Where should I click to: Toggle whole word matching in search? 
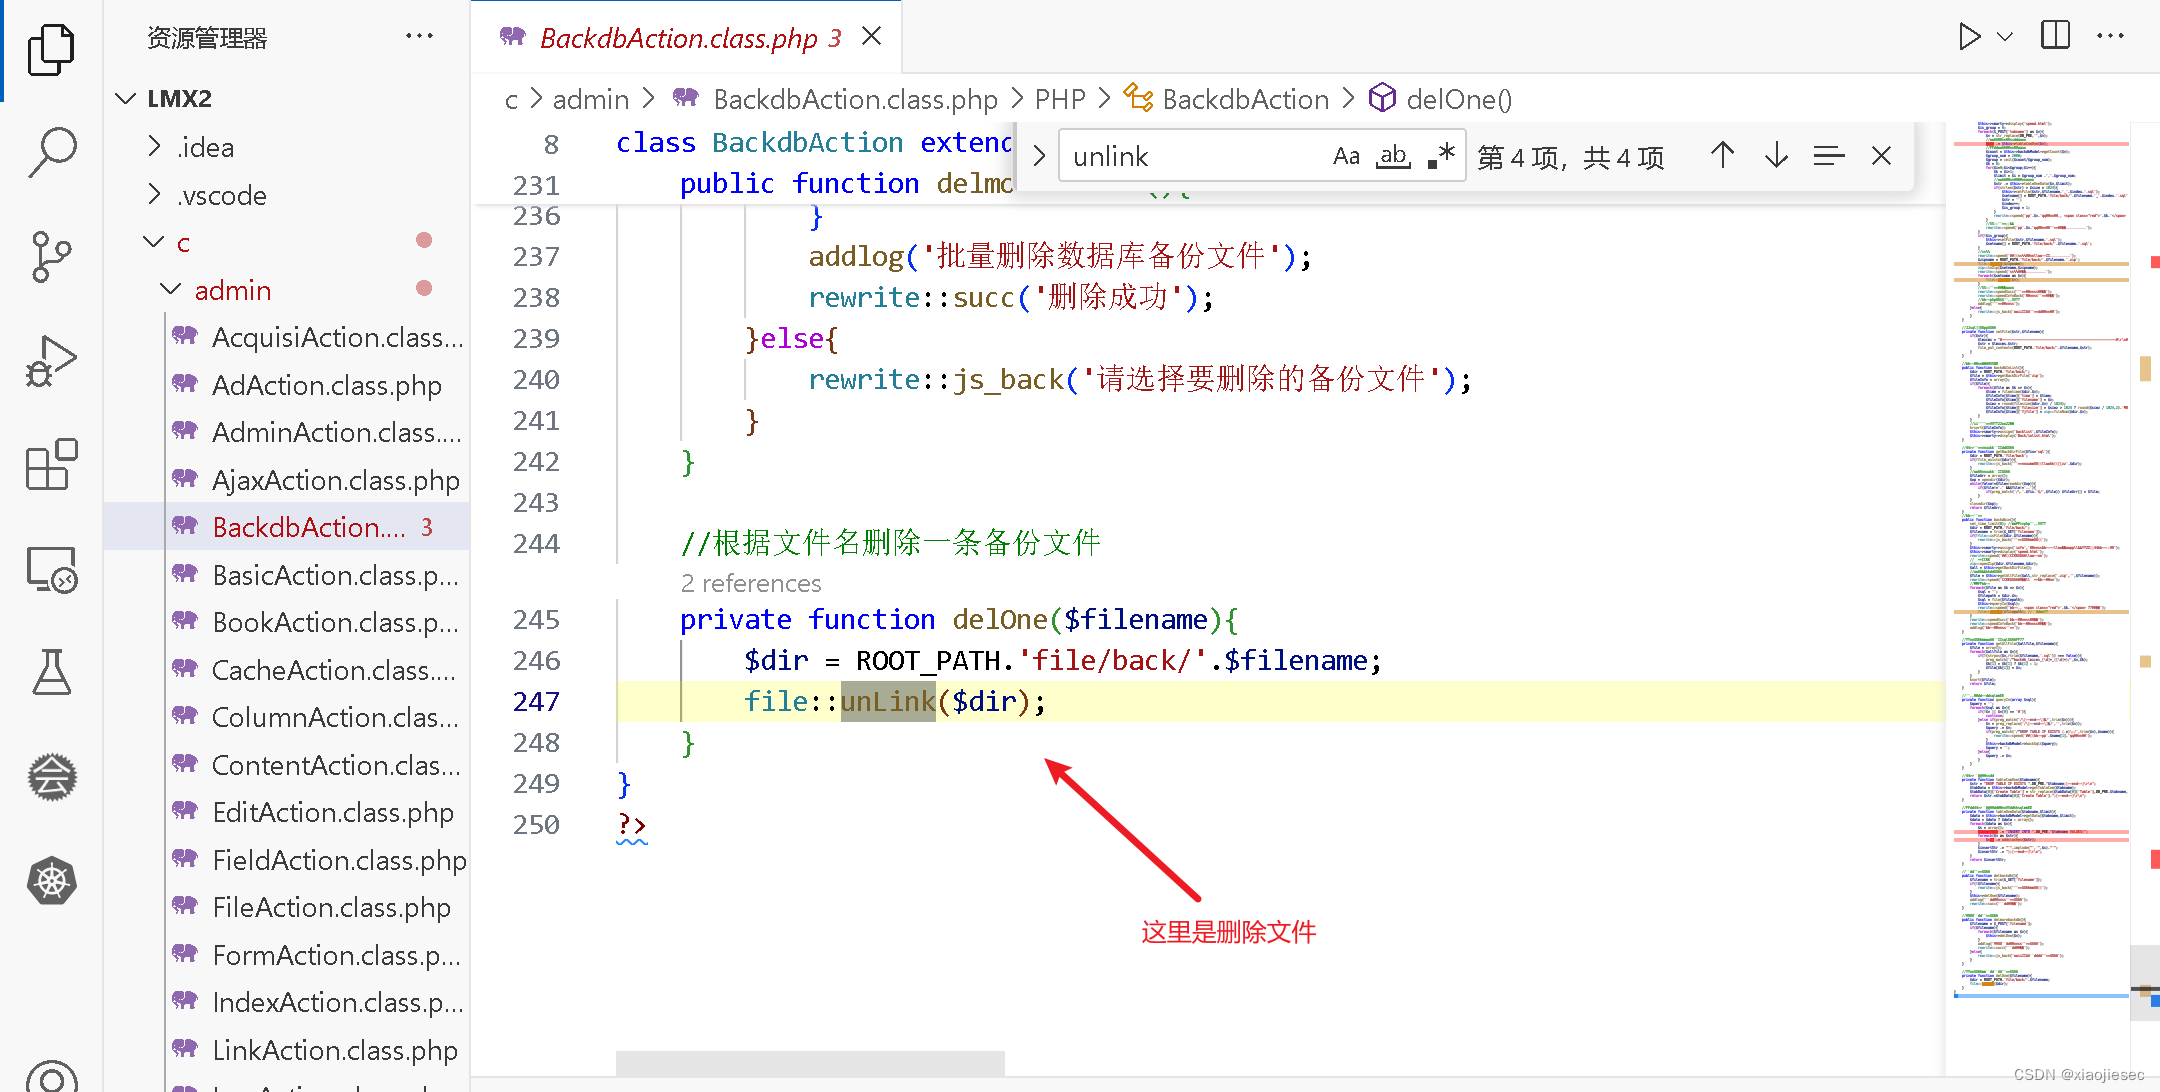[1393, 155]
